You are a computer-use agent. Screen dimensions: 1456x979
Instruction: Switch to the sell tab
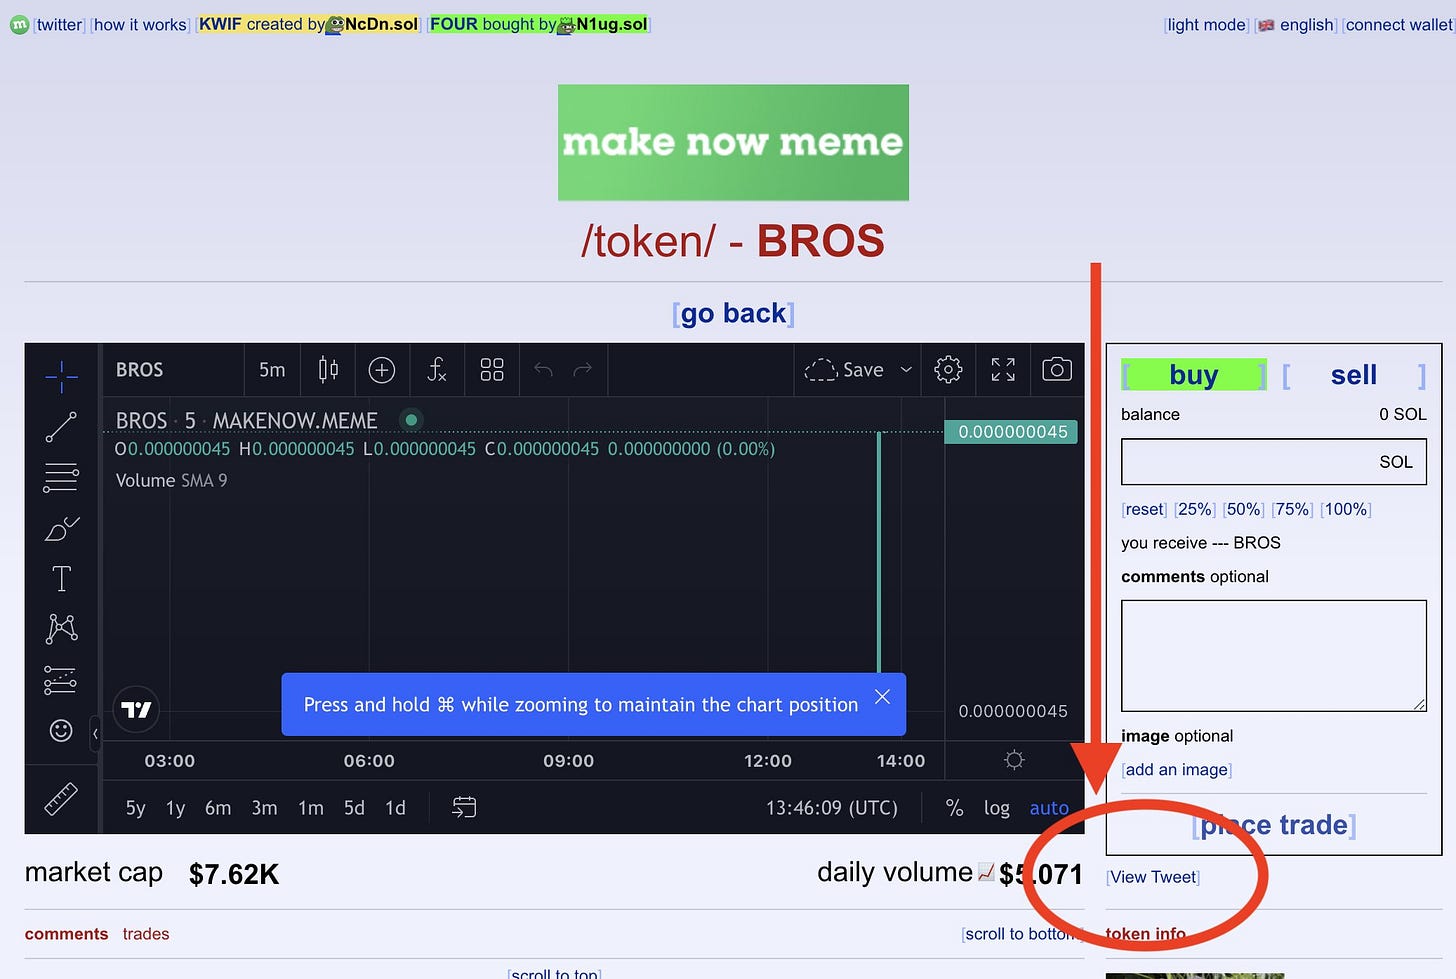pos(1354,375)
